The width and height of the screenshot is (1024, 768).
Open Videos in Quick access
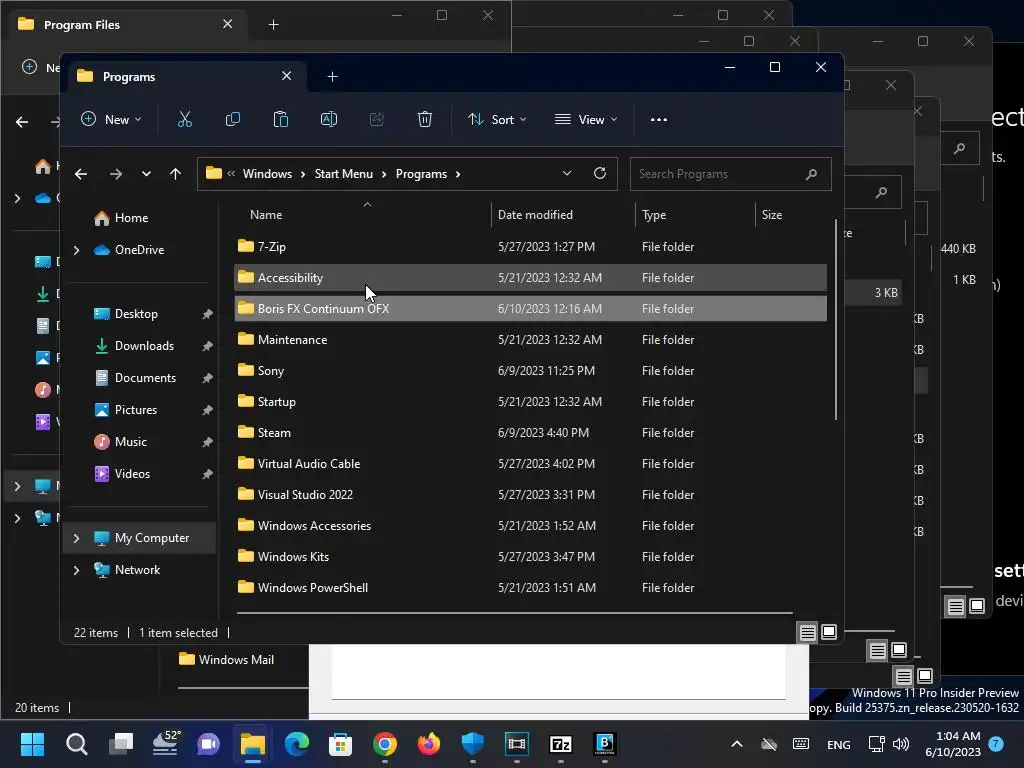[133, 474]
